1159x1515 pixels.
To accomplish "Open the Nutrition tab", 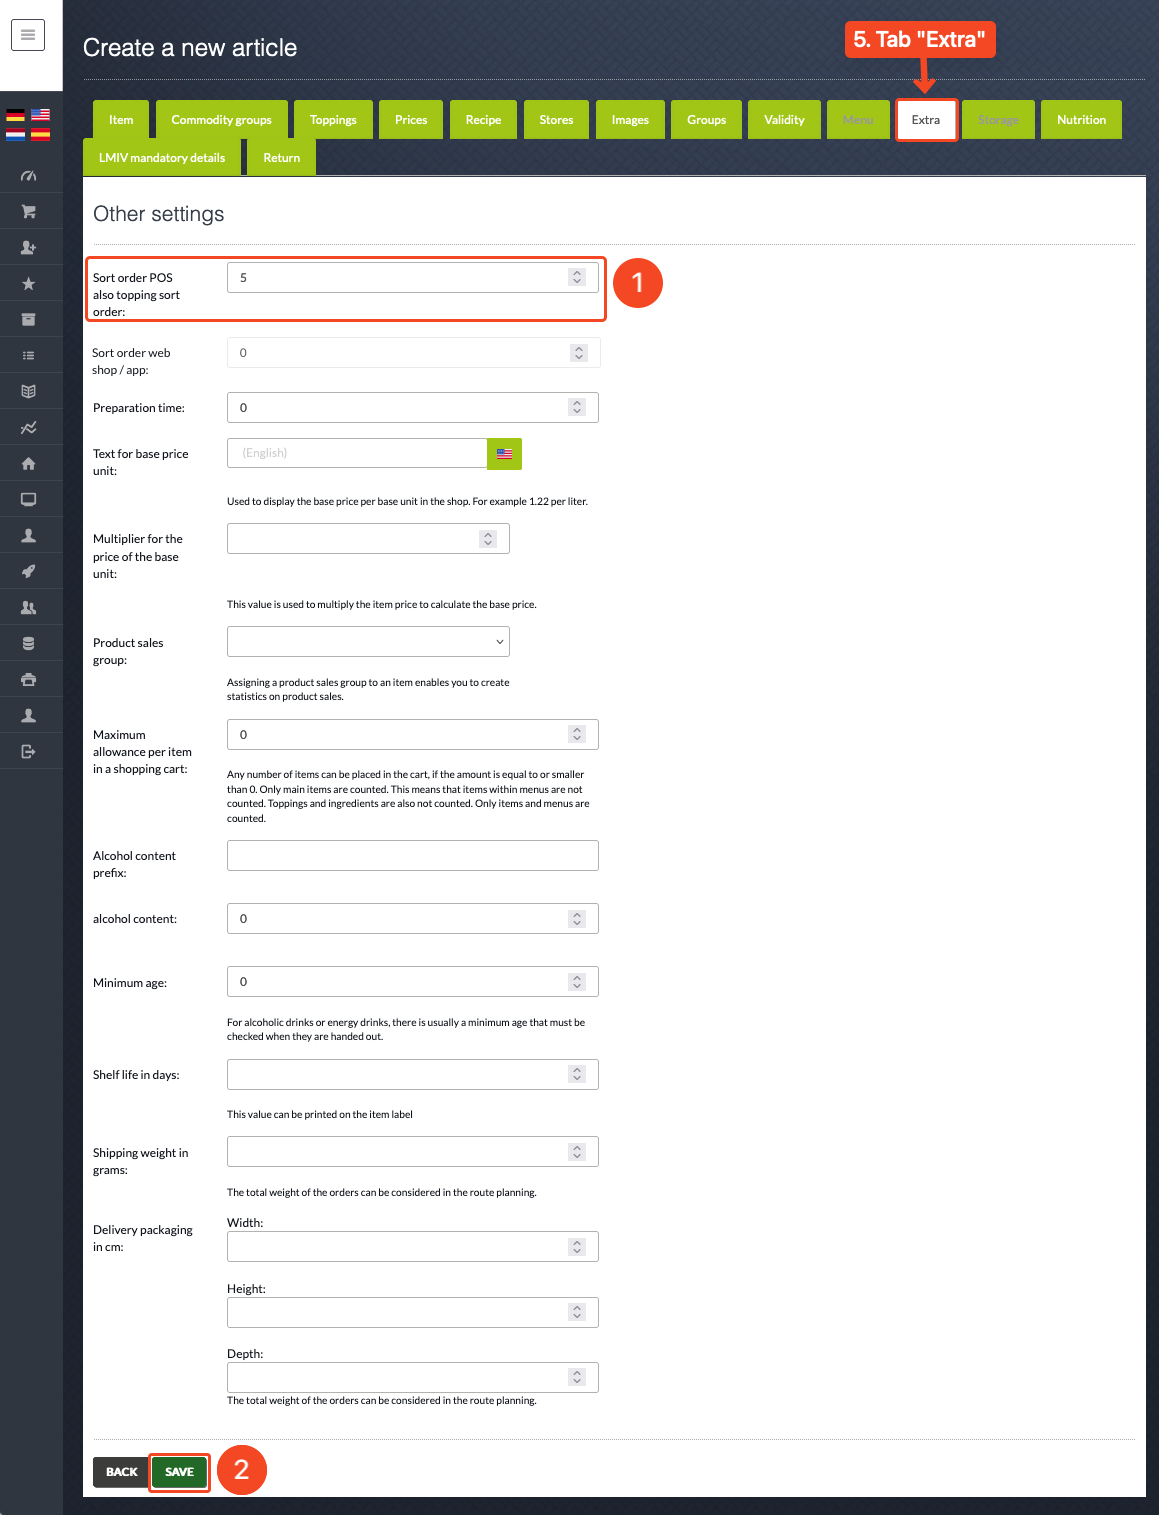I will (x=1081, y=120).
